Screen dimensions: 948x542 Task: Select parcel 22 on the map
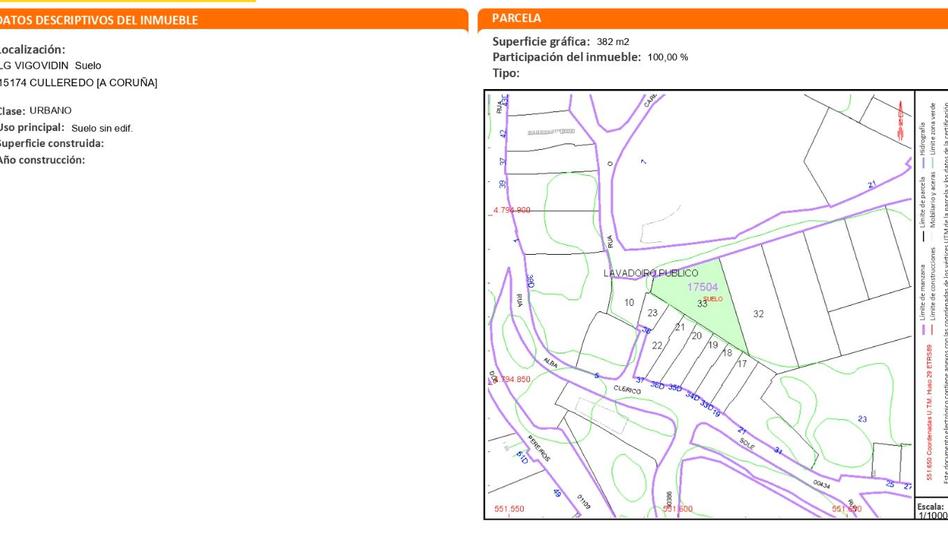pos(657,346)
